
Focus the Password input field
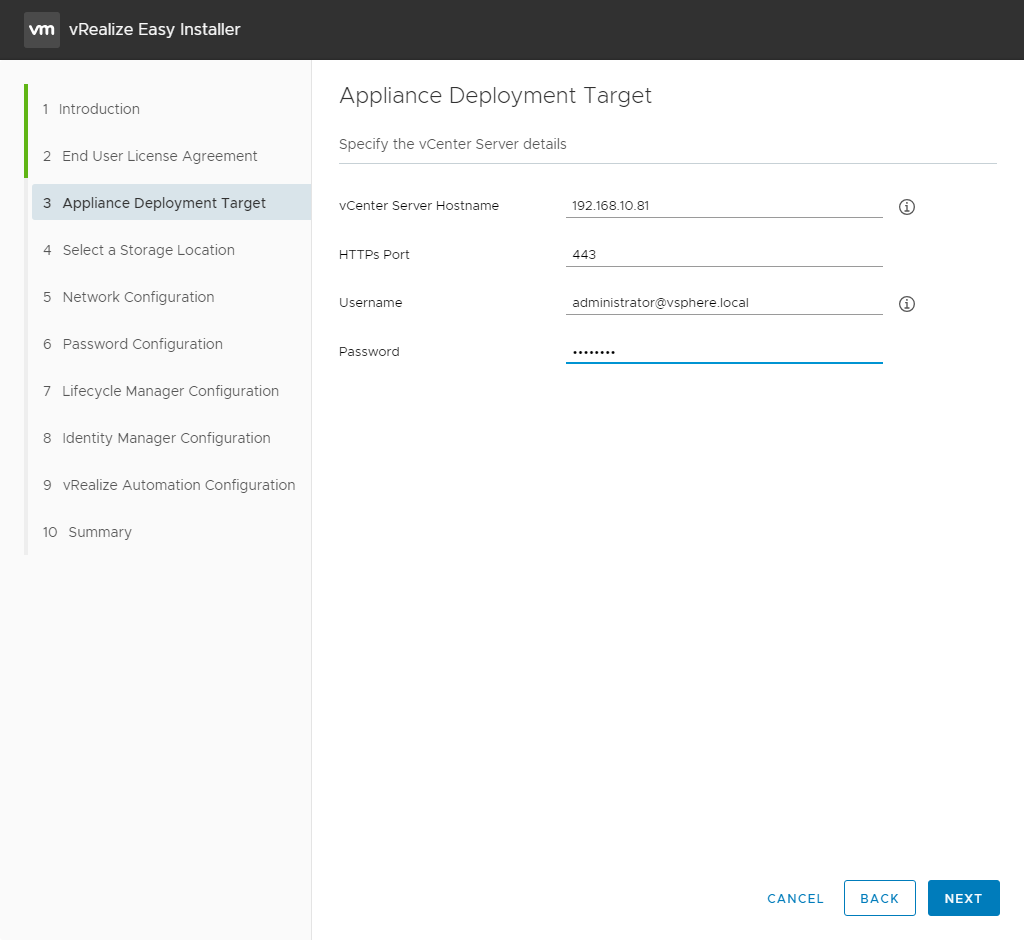724,351
